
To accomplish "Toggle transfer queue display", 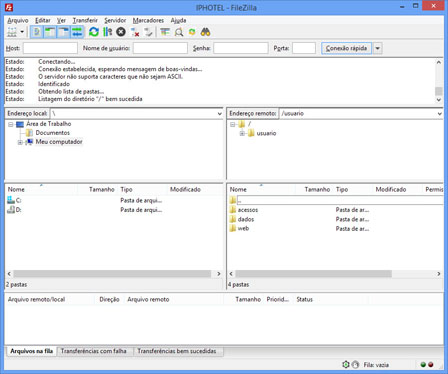I will point(77,32).
